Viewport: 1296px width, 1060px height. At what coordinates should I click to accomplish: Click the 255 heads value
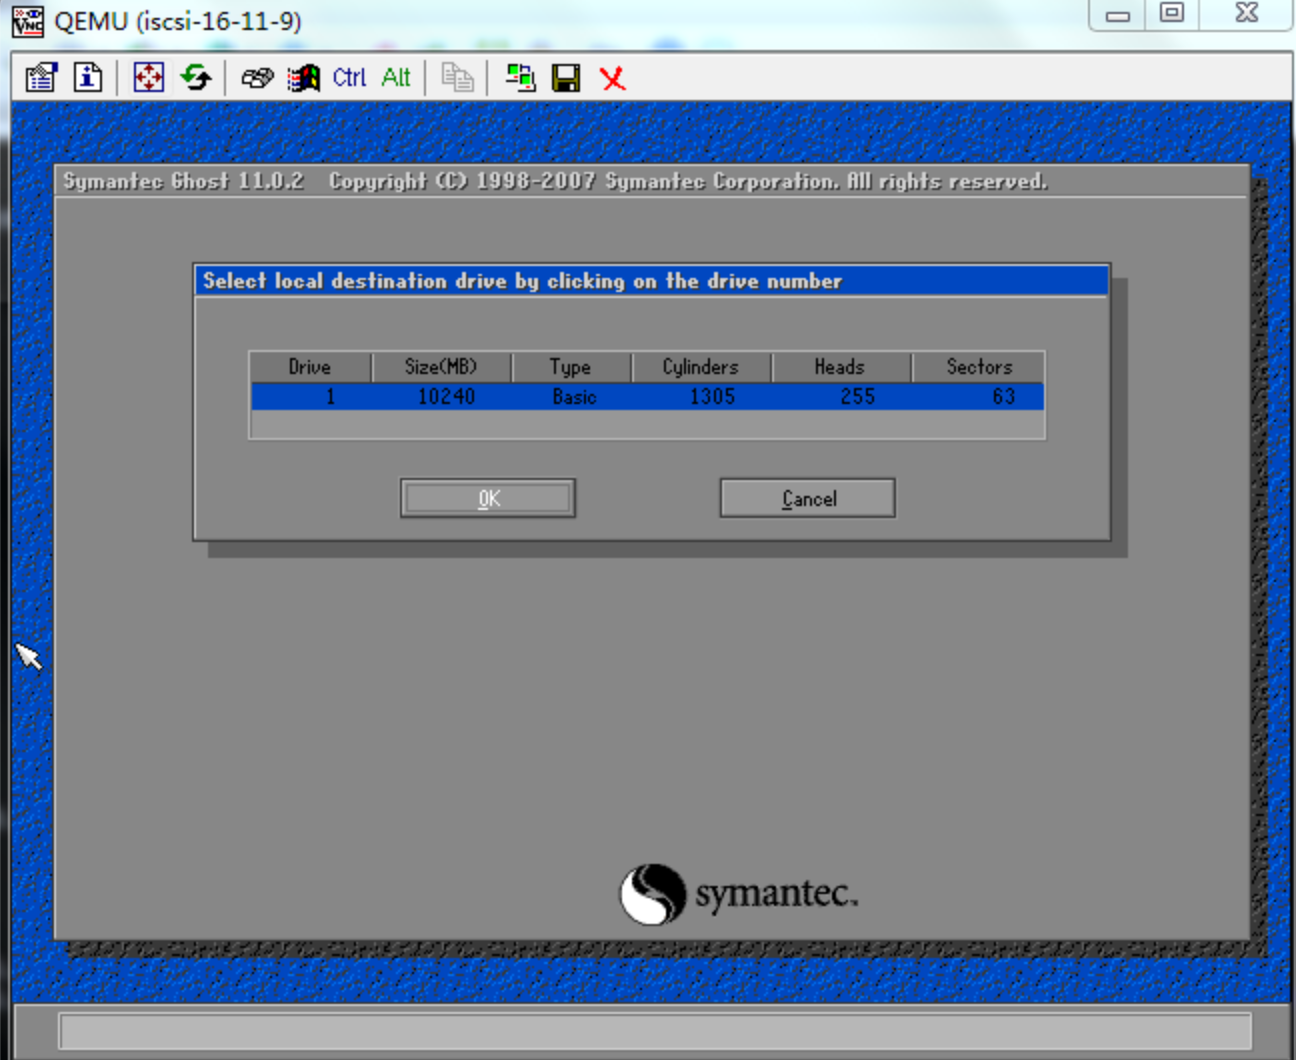point(858,397)
